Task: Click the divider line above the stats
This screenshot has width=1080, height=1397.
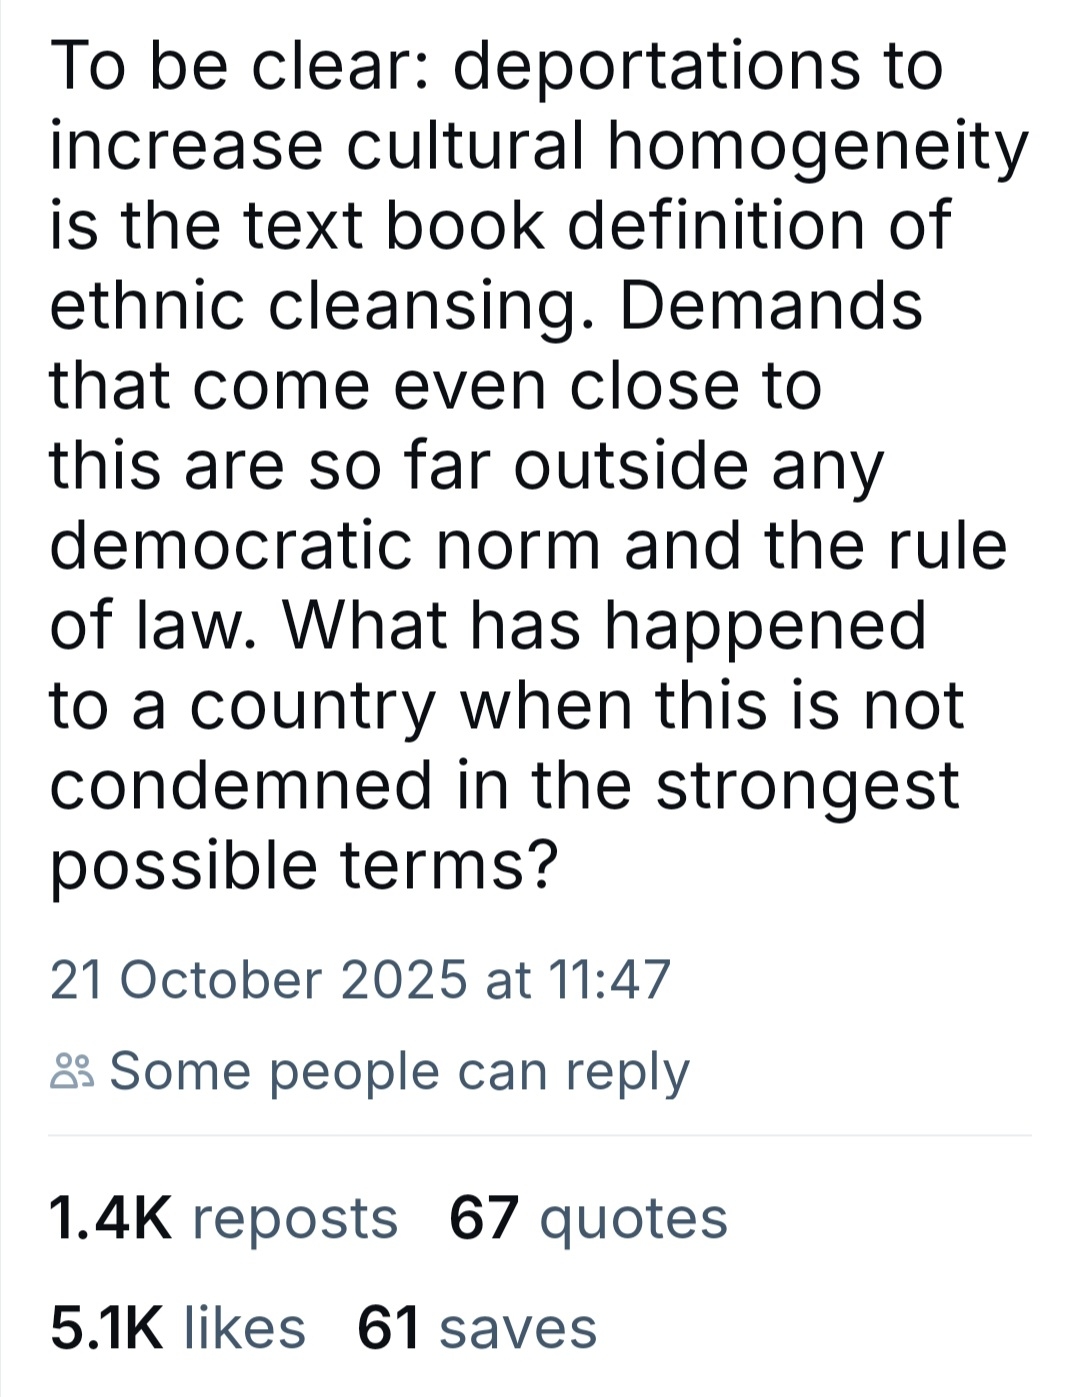Action: (x=540, y=1136)
